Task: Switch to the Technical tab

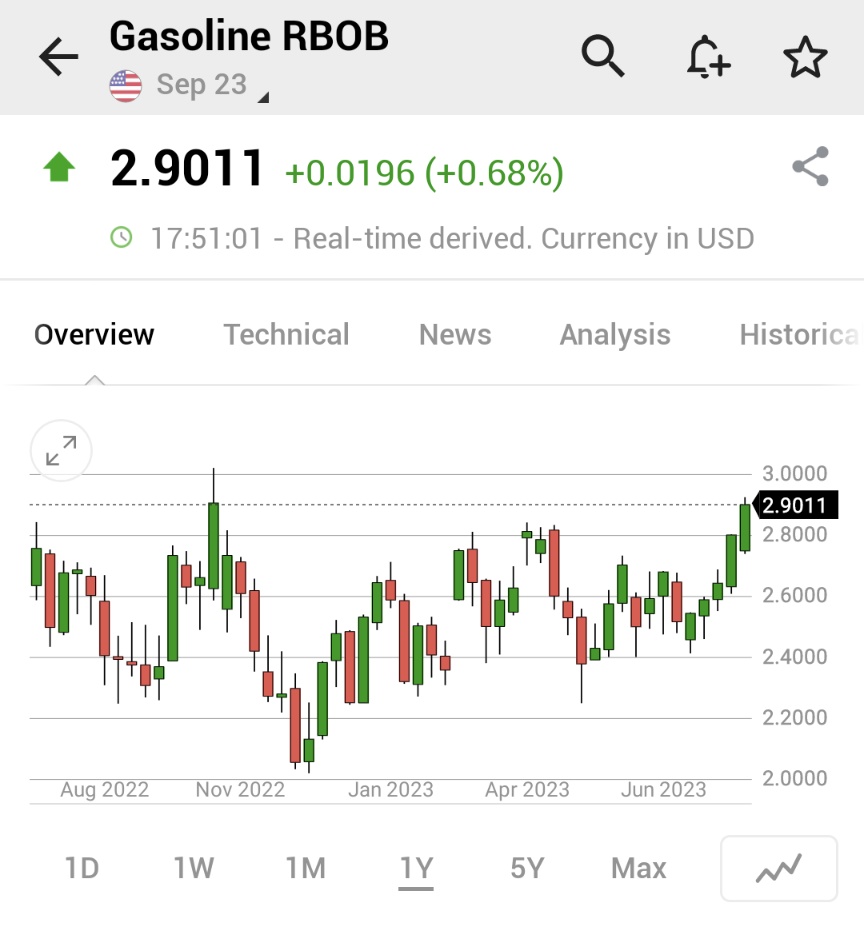Action: click(x=286, y=335)
